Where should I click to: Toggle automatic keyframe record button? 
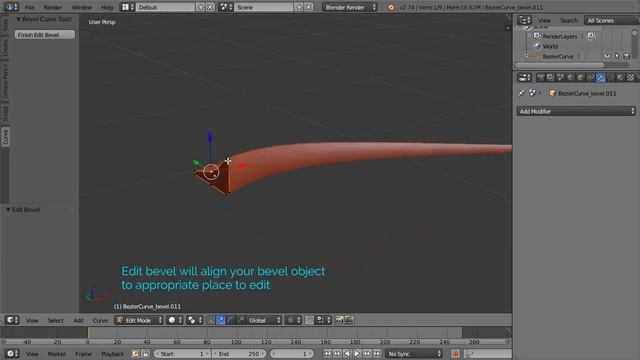(x=455, y=353)
